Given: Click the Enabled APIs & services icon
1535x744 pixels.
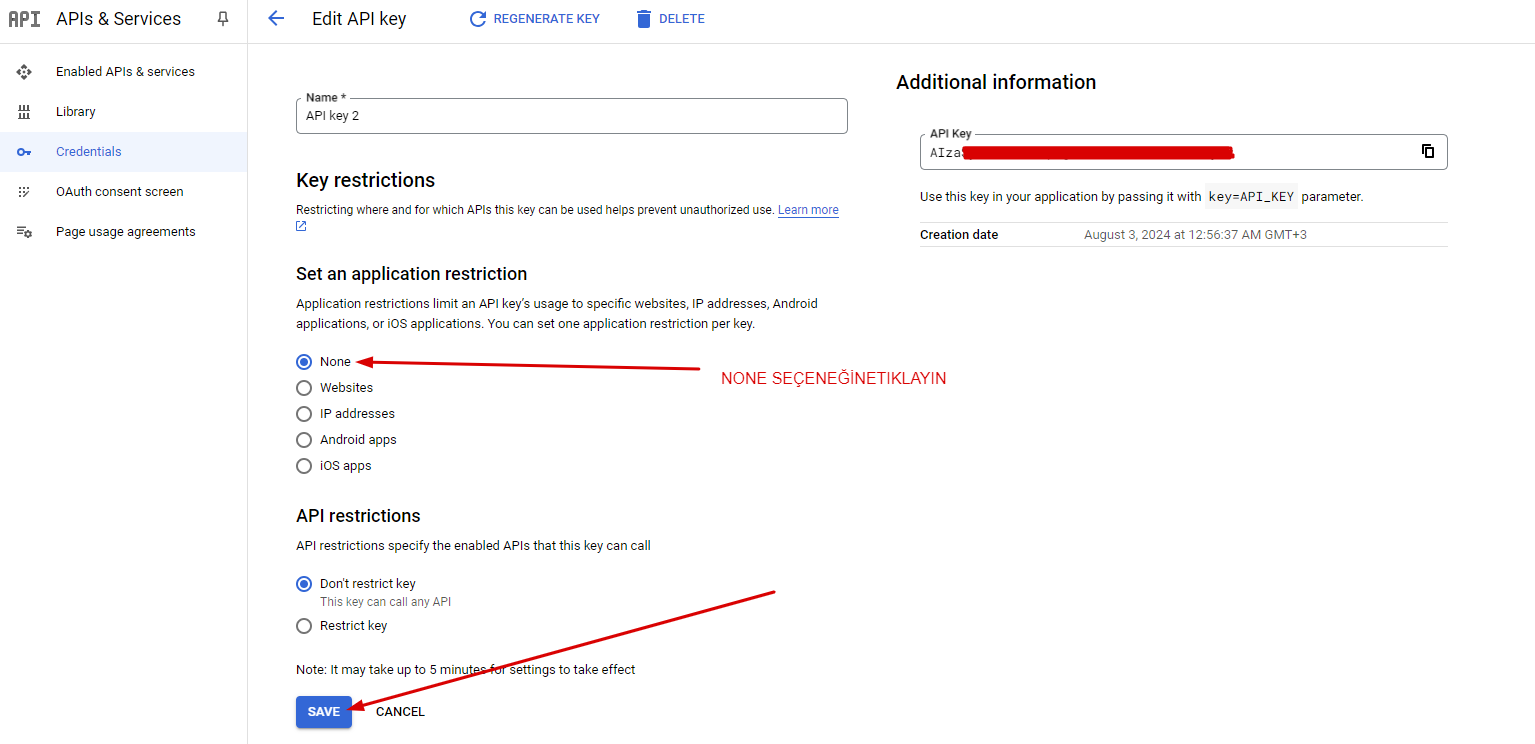Looking at the screenshot, I should (24, 72).
